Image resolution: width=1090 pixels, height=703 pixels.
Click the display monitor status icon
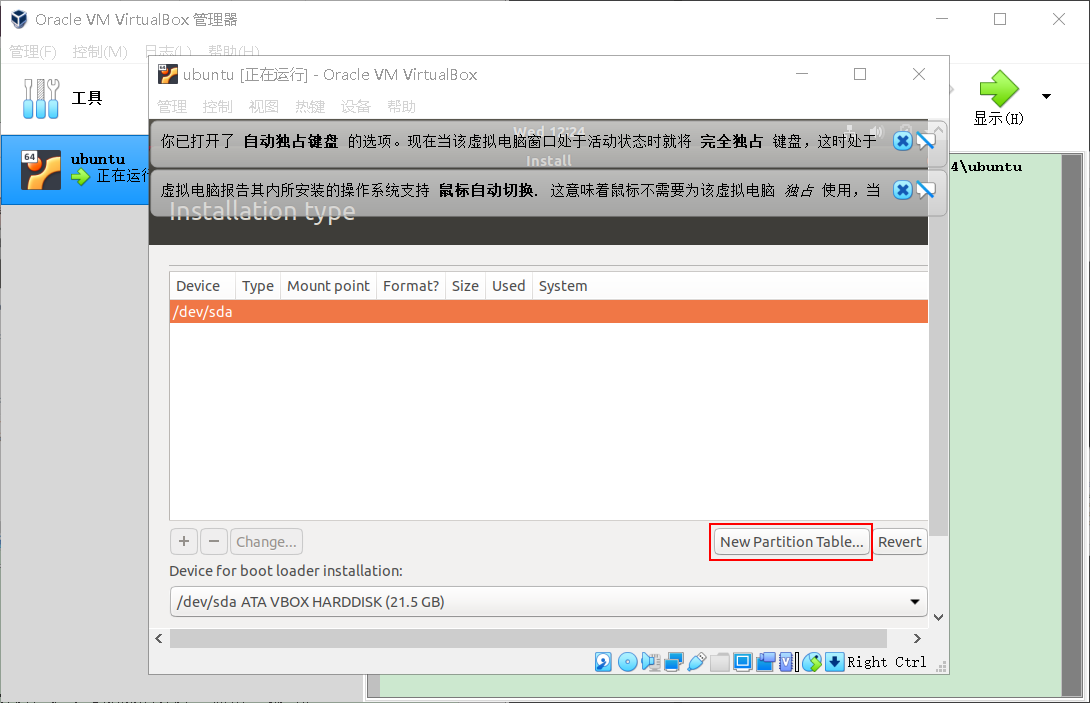tap(742, 662)
